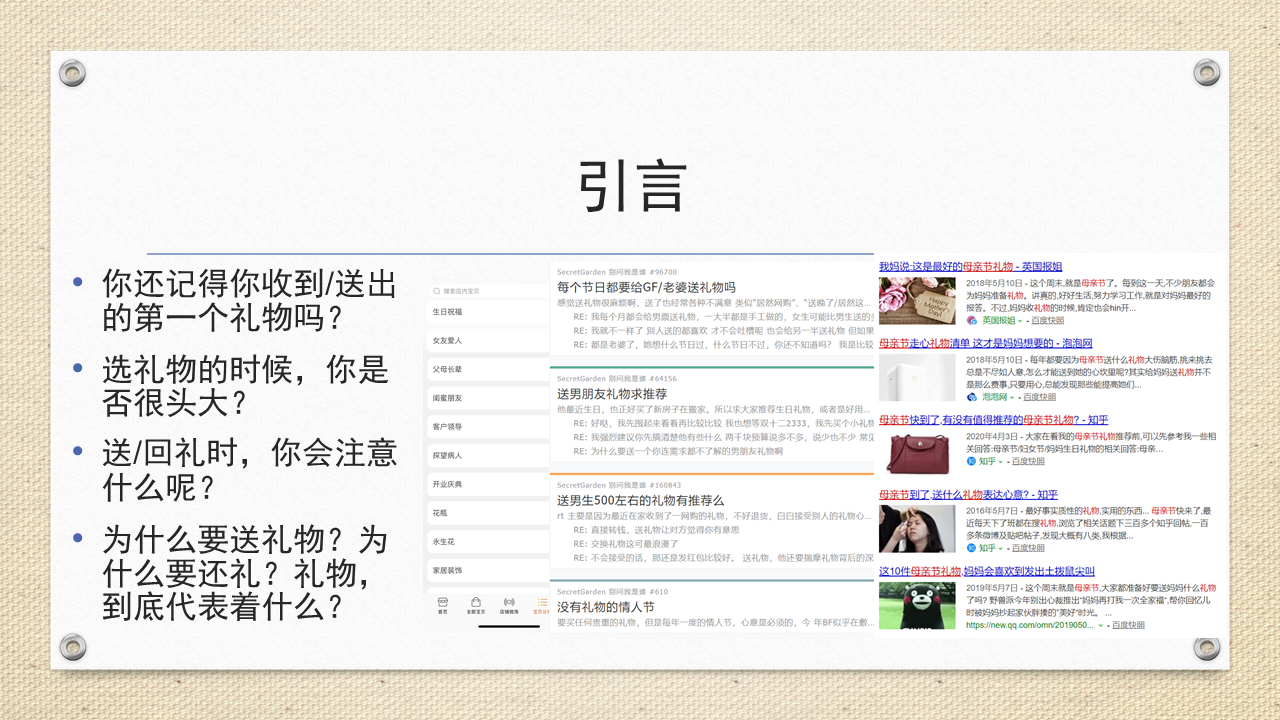Click the slide title 引言
1280x720 pixels.
(x=632, y=186)
